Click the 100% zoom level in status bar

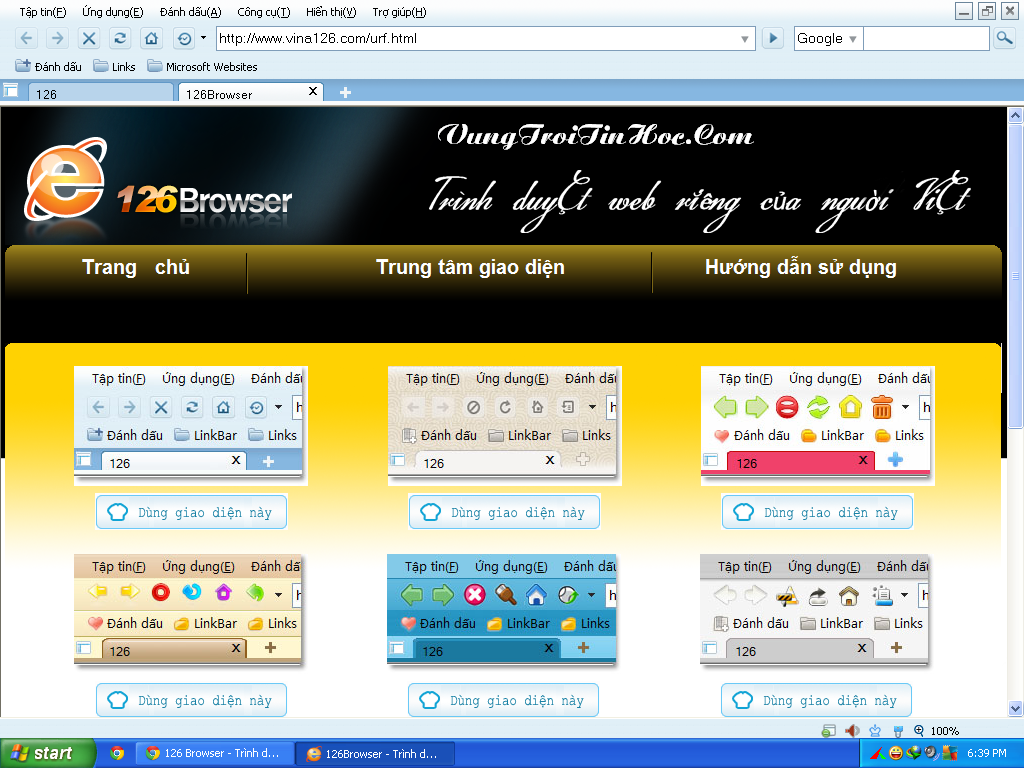945,731
